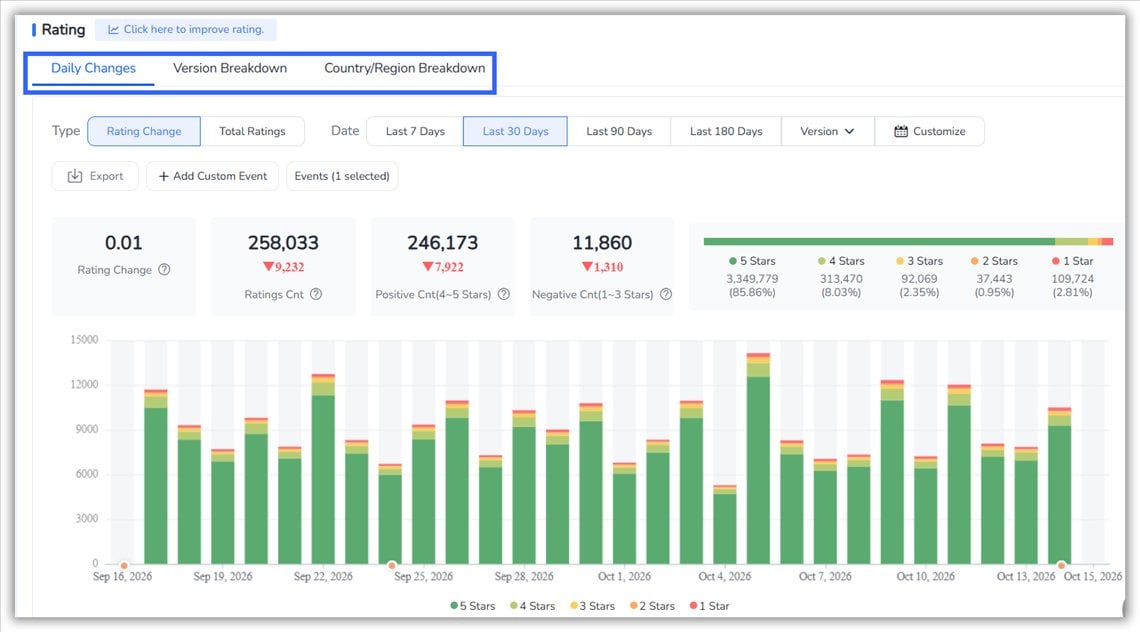The width and height of the screenshot is (1140, 632).
Task: Click the event marker dot near Sep 24, 2026
Action: point(392,565)
